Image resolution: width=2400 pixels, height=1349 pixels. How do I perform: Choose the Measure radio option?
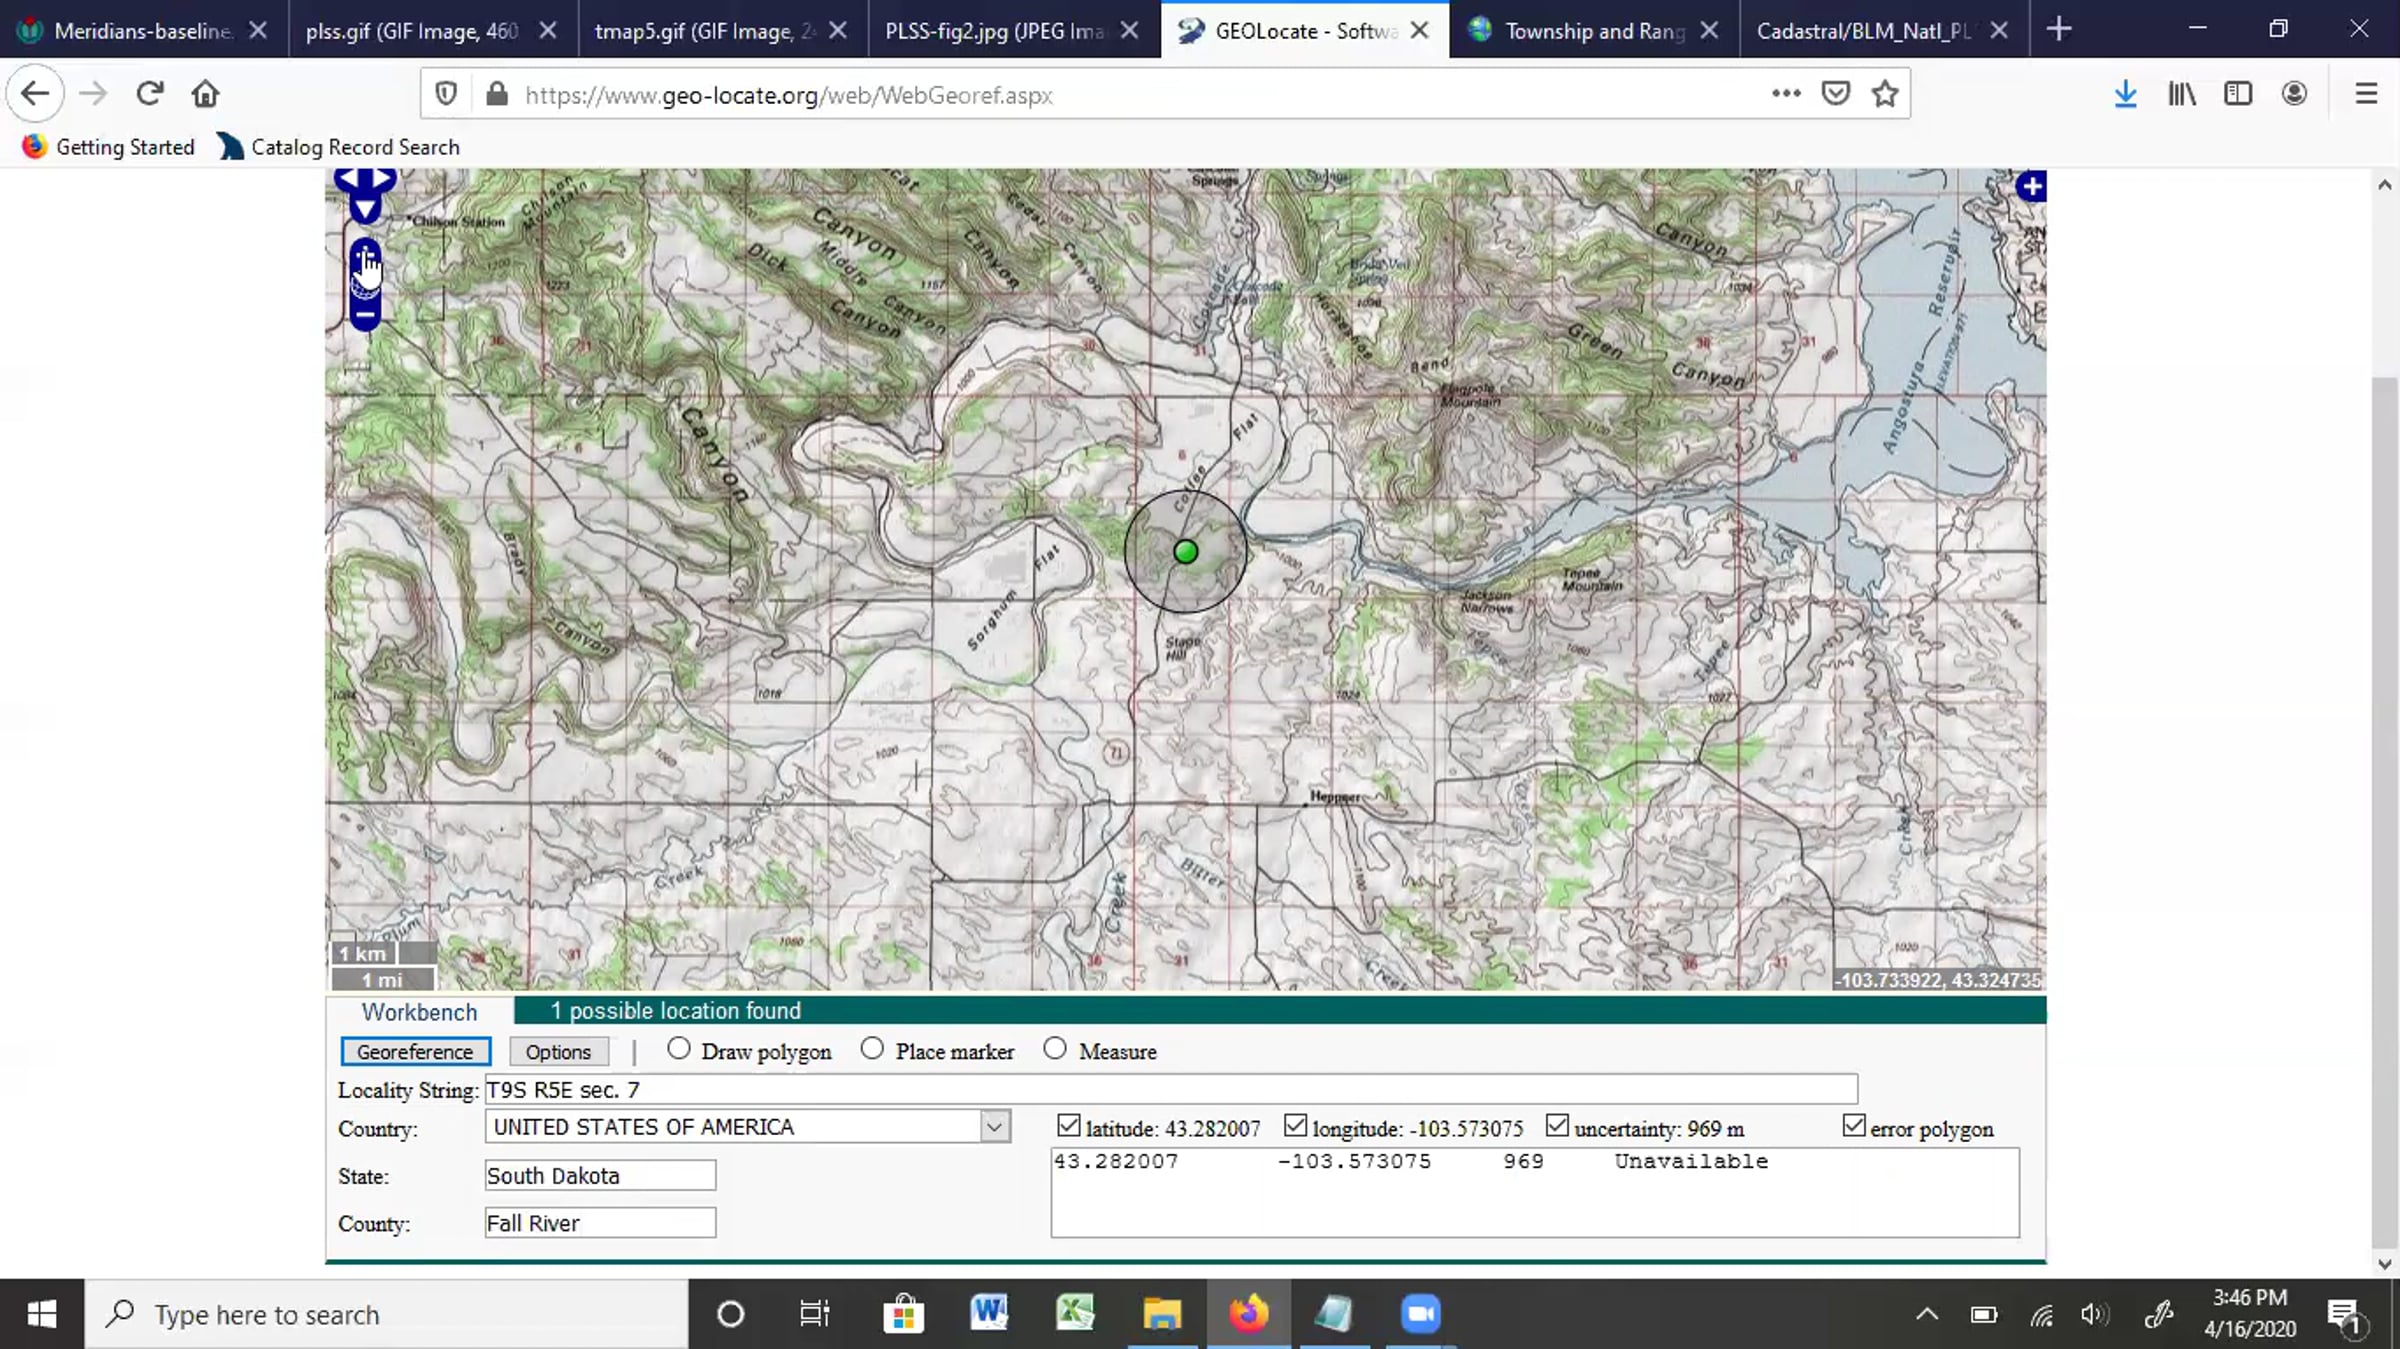(x=1055, y=1049)
